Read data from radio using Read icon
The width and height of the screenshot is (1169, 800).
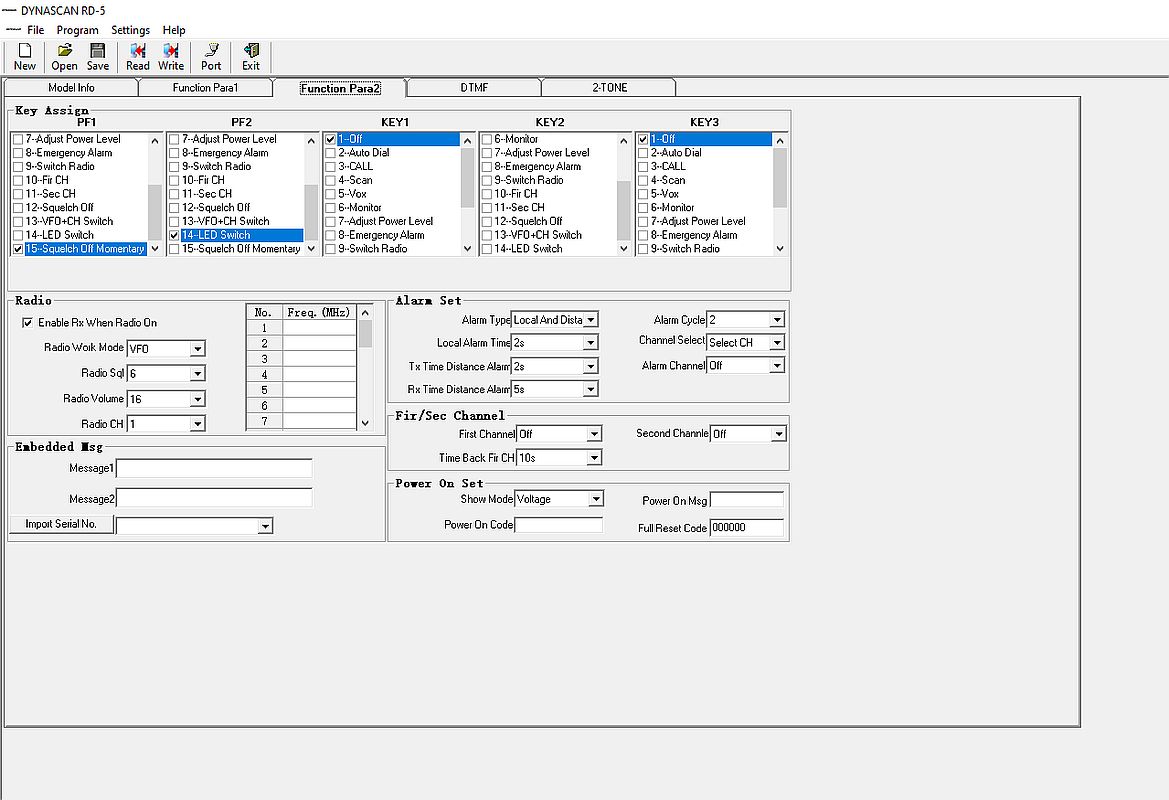[x=137, y=57]
